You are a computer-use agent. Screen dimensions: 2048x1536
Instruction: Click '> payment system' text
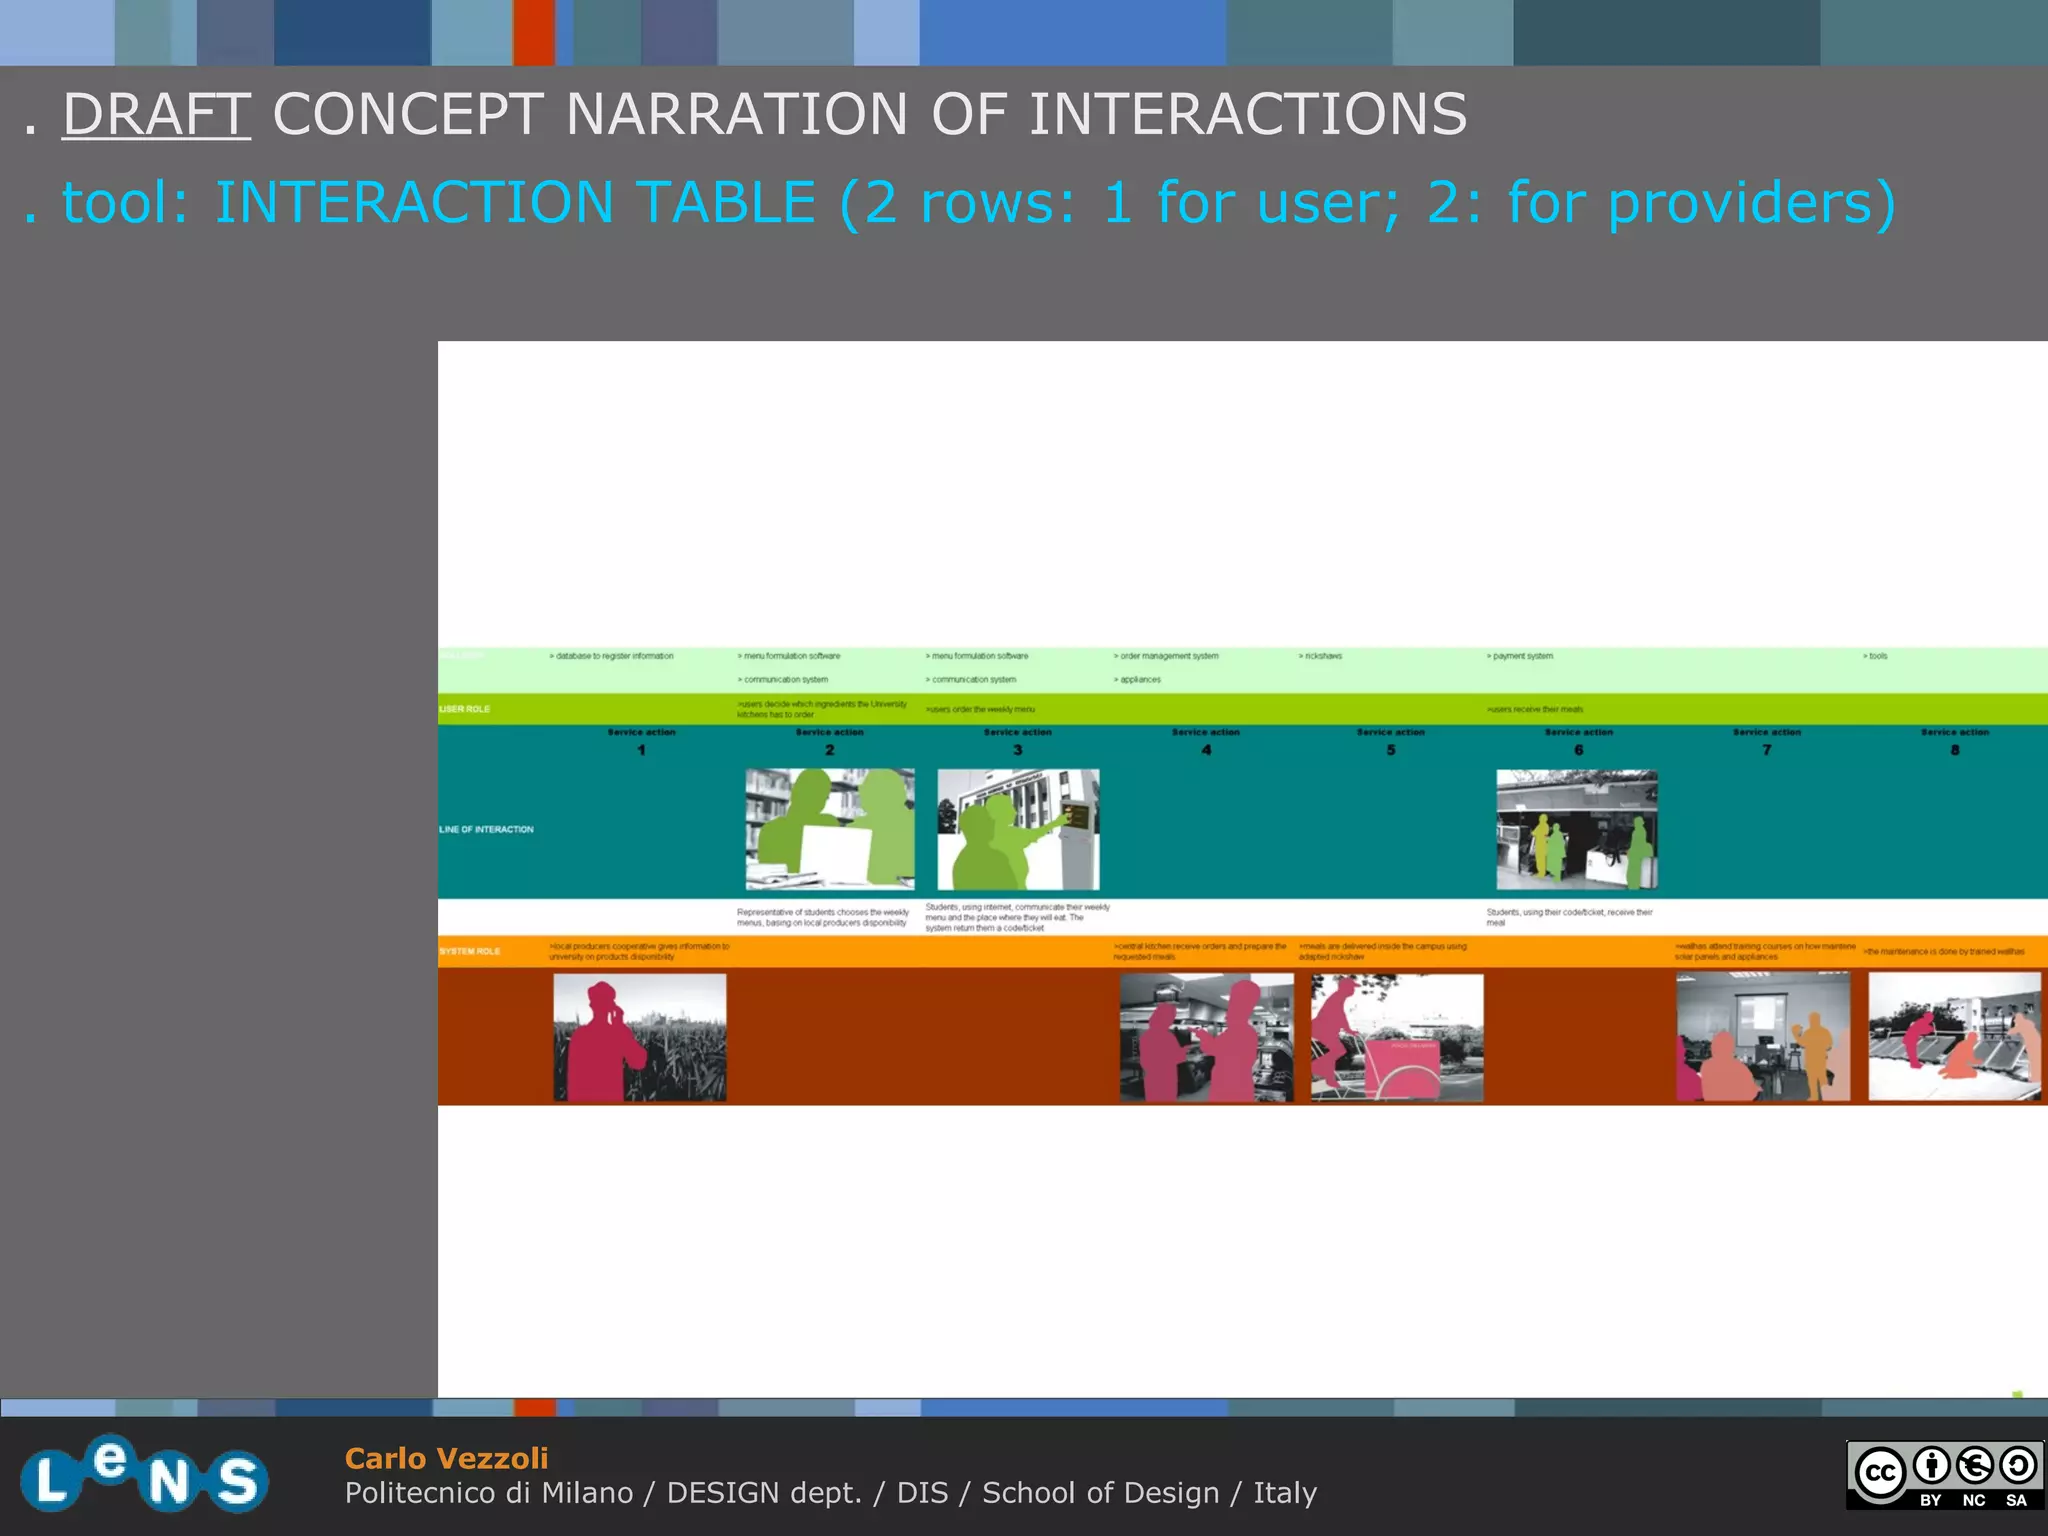click(x=1520, y=656)
